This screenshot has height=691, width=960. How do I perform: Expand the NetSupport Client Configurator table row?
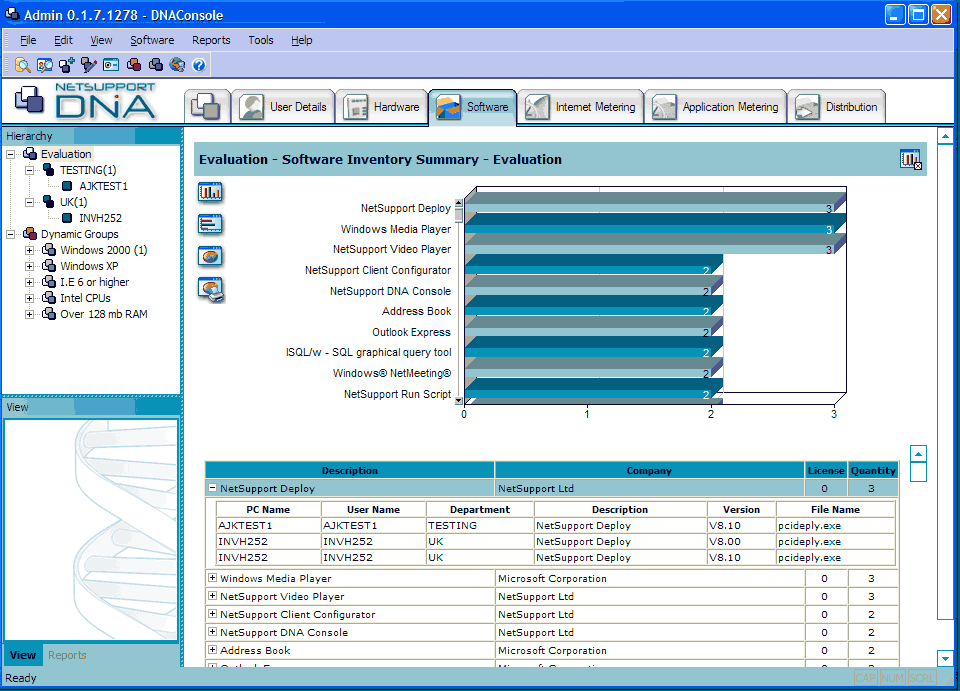click(x=212, y=614)
